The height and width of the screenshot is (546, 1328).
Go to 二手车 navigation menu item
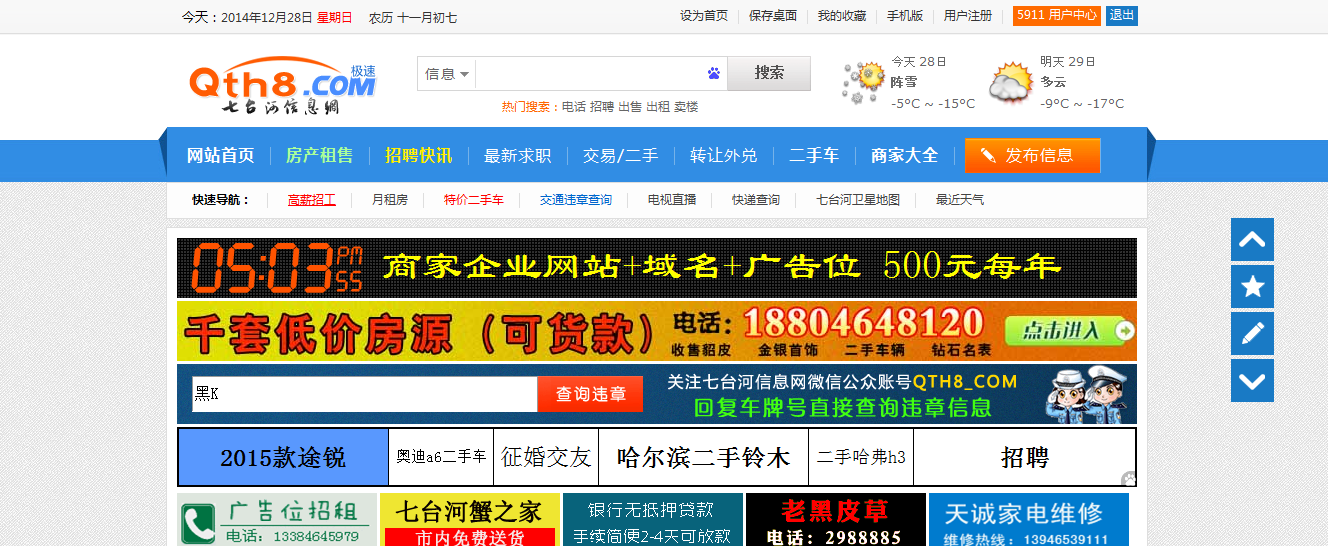813,156
